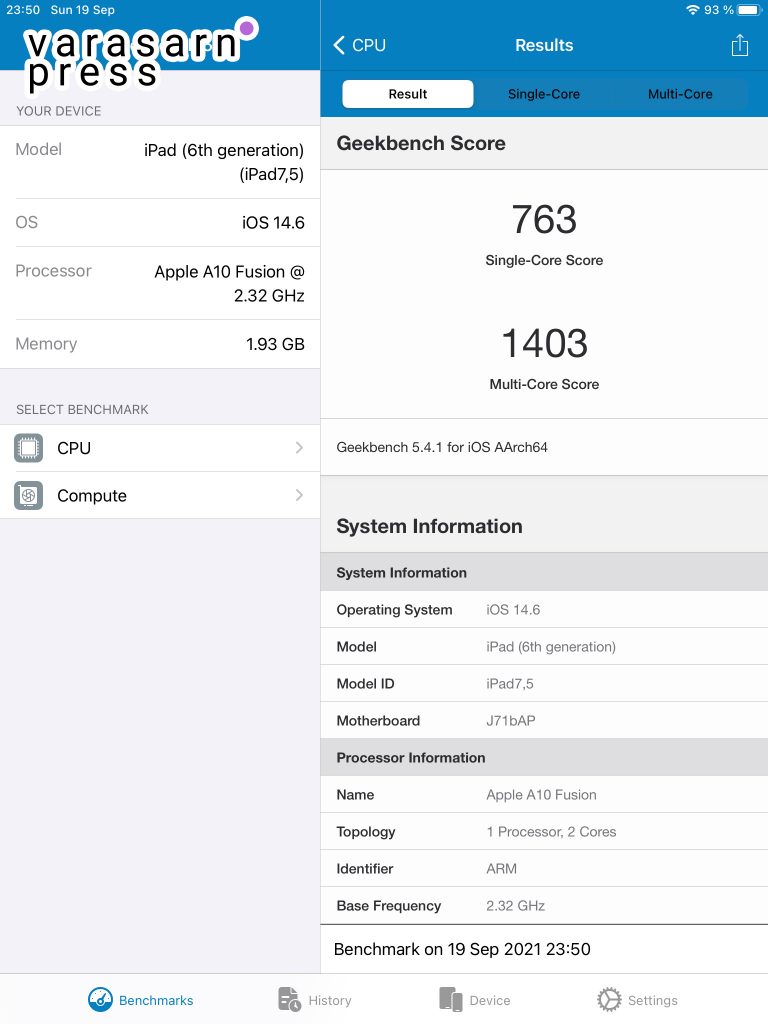Image resolution: width=768 pixels, height=1024 pixels.
Task: Tap the Processor Information section header
Action: click(544, 758)
